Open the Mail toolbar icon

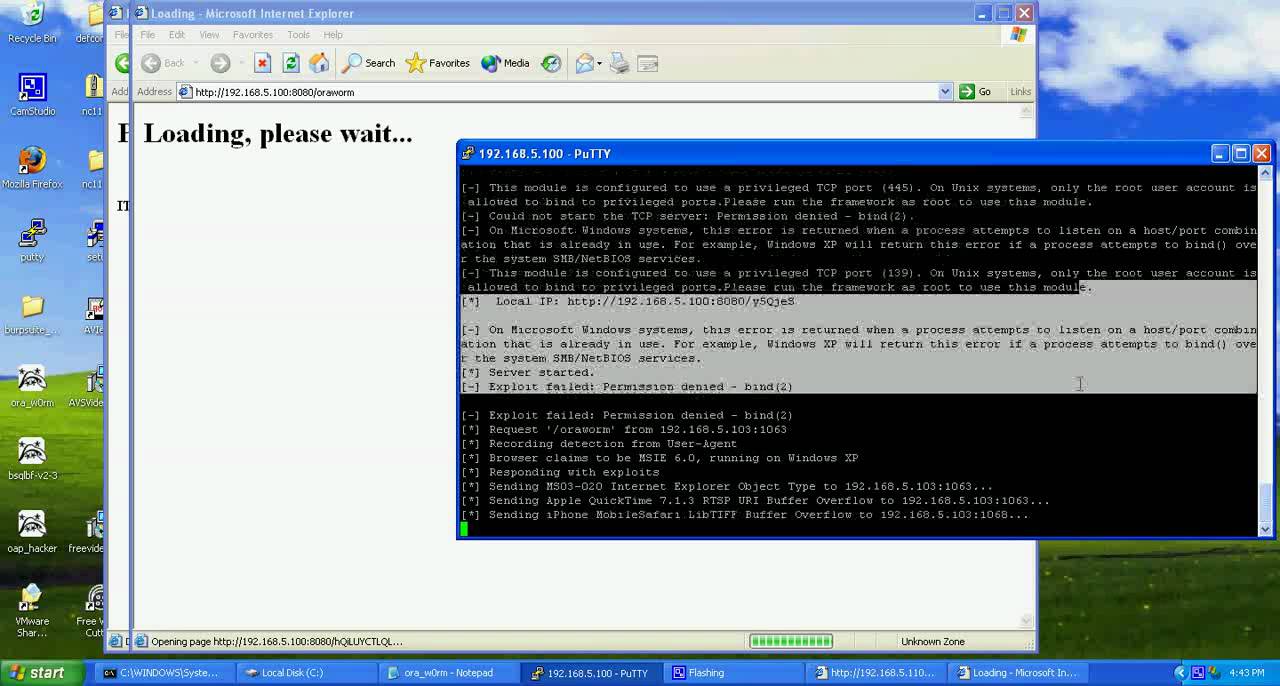(584, 63)
